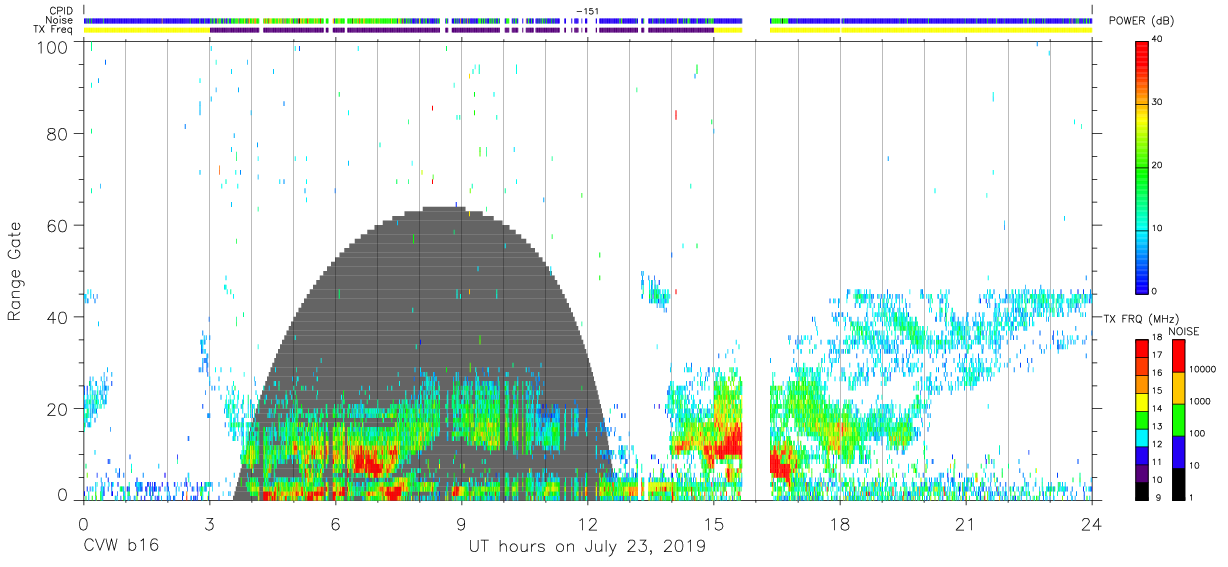Click the 24 hour tick on time axis
This screenshot has height=567, width=1228.
point(1092,524)
